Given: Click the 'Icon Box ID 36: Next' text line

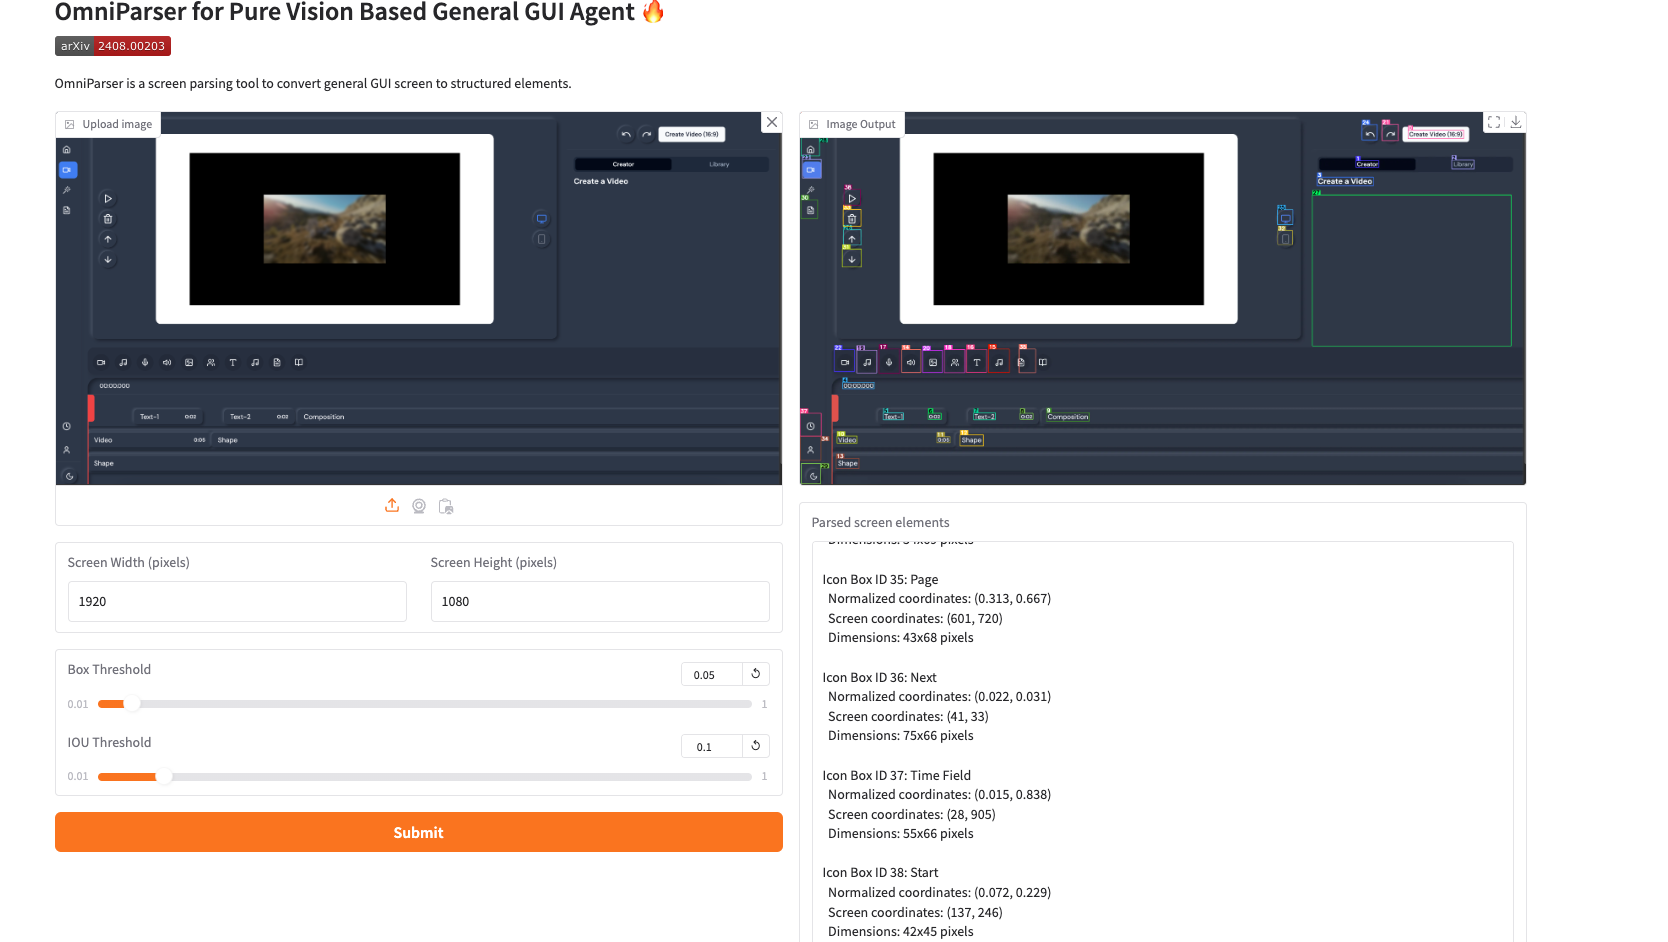Looking at the screenshot, I should 879,677.
